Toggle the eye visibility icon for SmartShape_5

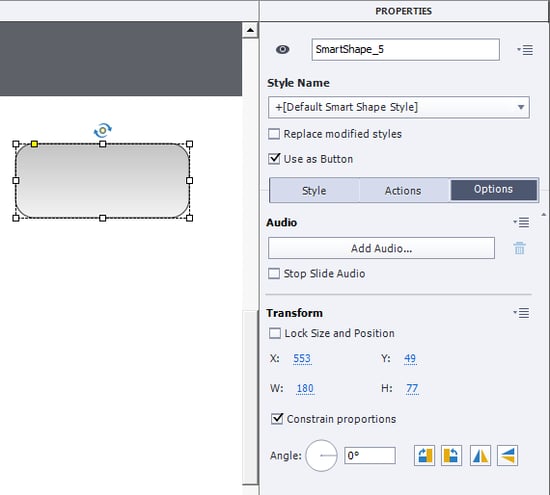pyautogui.click(x=282, y=49)
